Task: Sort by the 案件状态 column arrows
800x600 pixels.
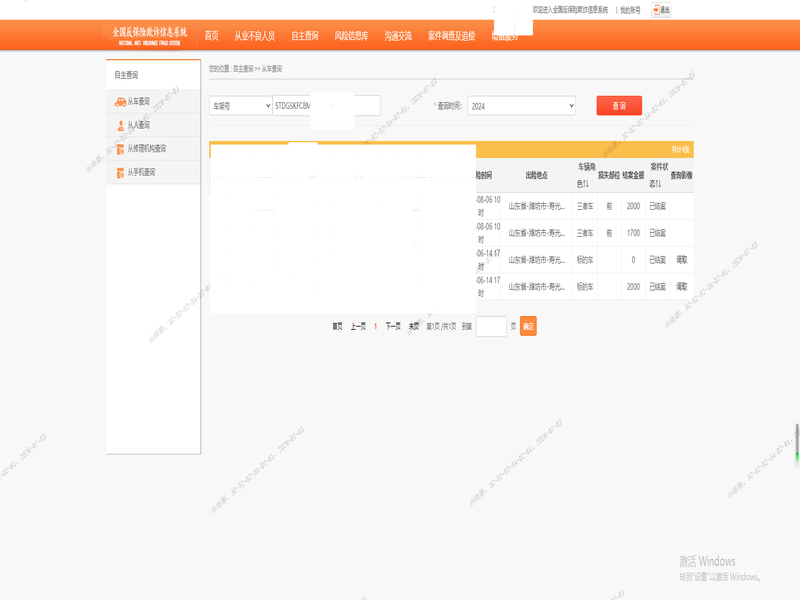Action: point(658,184)
